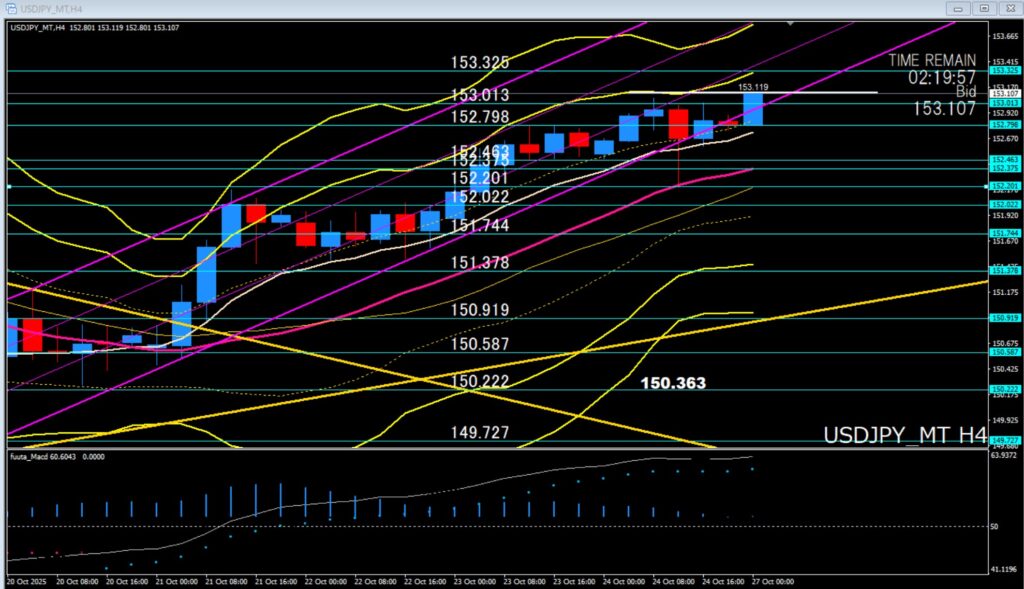The height and width of the screenshot is (589, 1024).
Task: Click the 151.378 cyan price tag on axis
Action: tap(1004, 270)
